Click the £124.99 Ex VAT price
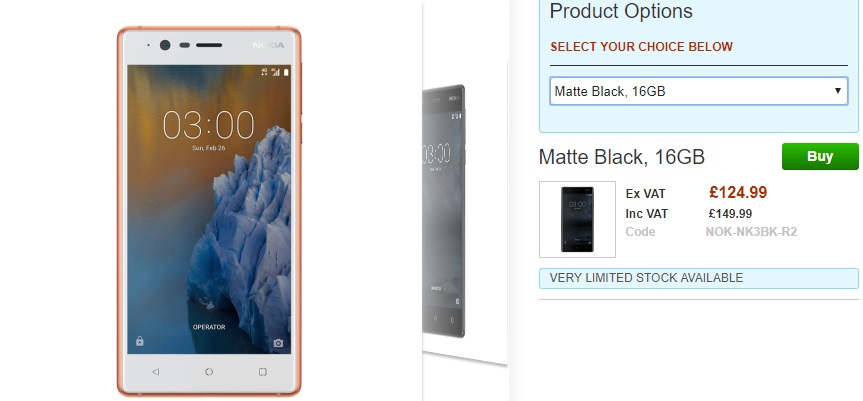863x401 pixels. point(738,193)
